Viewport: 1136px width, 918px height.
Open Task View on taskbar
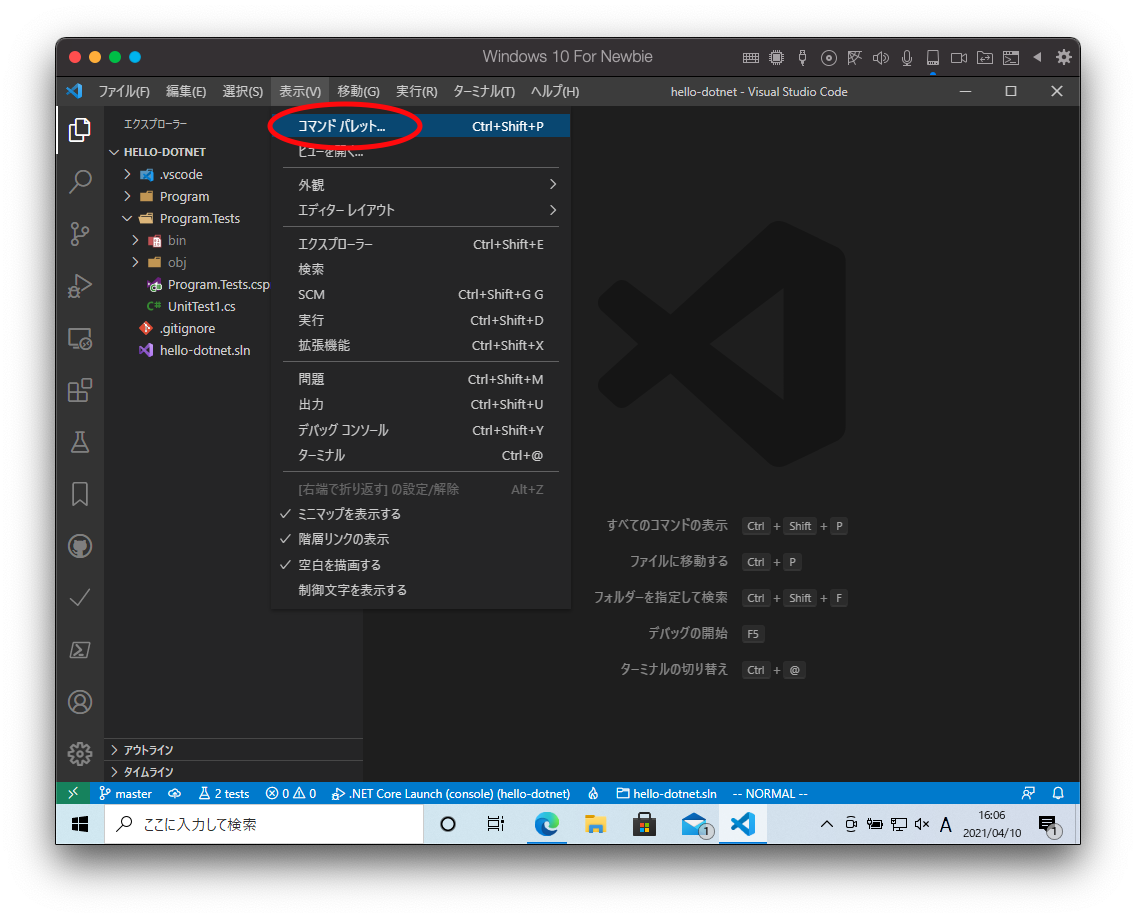[x=496, y=824]
